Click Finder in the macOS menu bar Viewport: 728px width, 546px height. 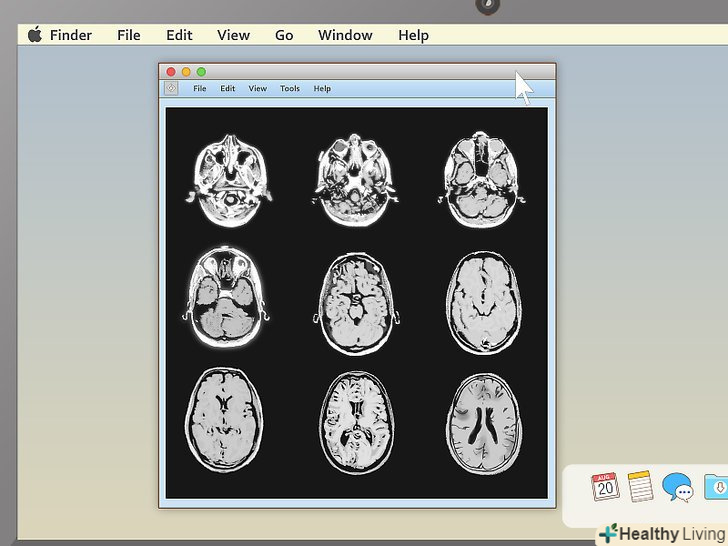(71, 35)
